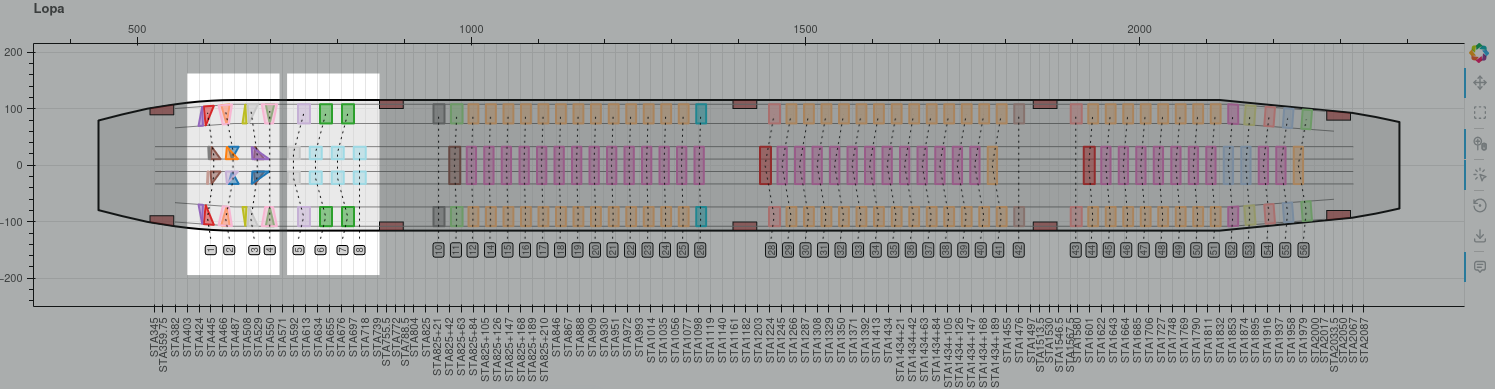
Task: Activate the Pan tool
Action: (1479, 82)
